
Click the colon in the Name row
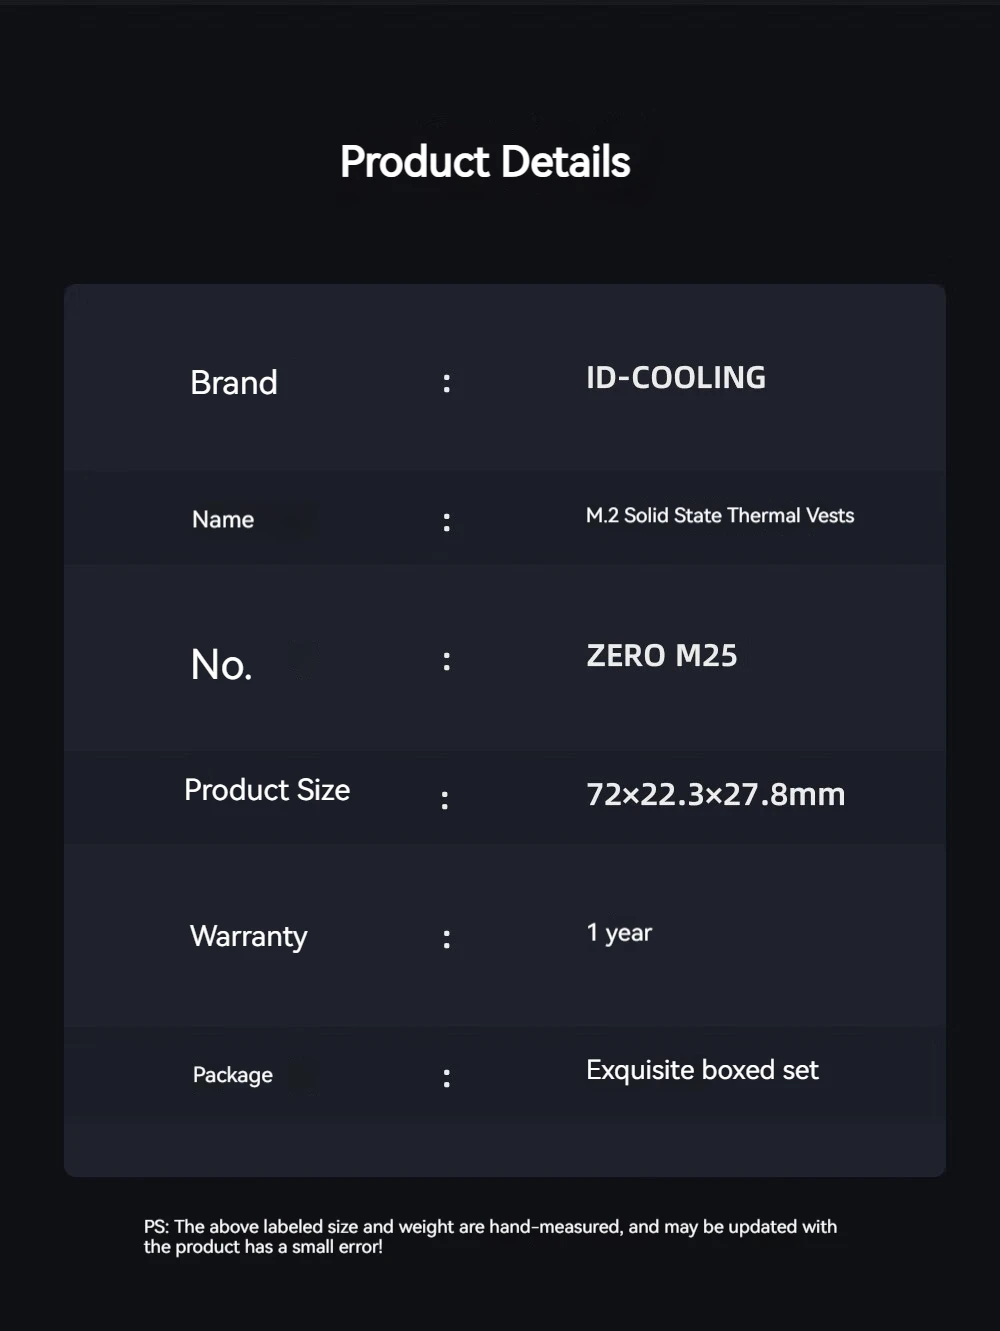(x=447, y=522)
